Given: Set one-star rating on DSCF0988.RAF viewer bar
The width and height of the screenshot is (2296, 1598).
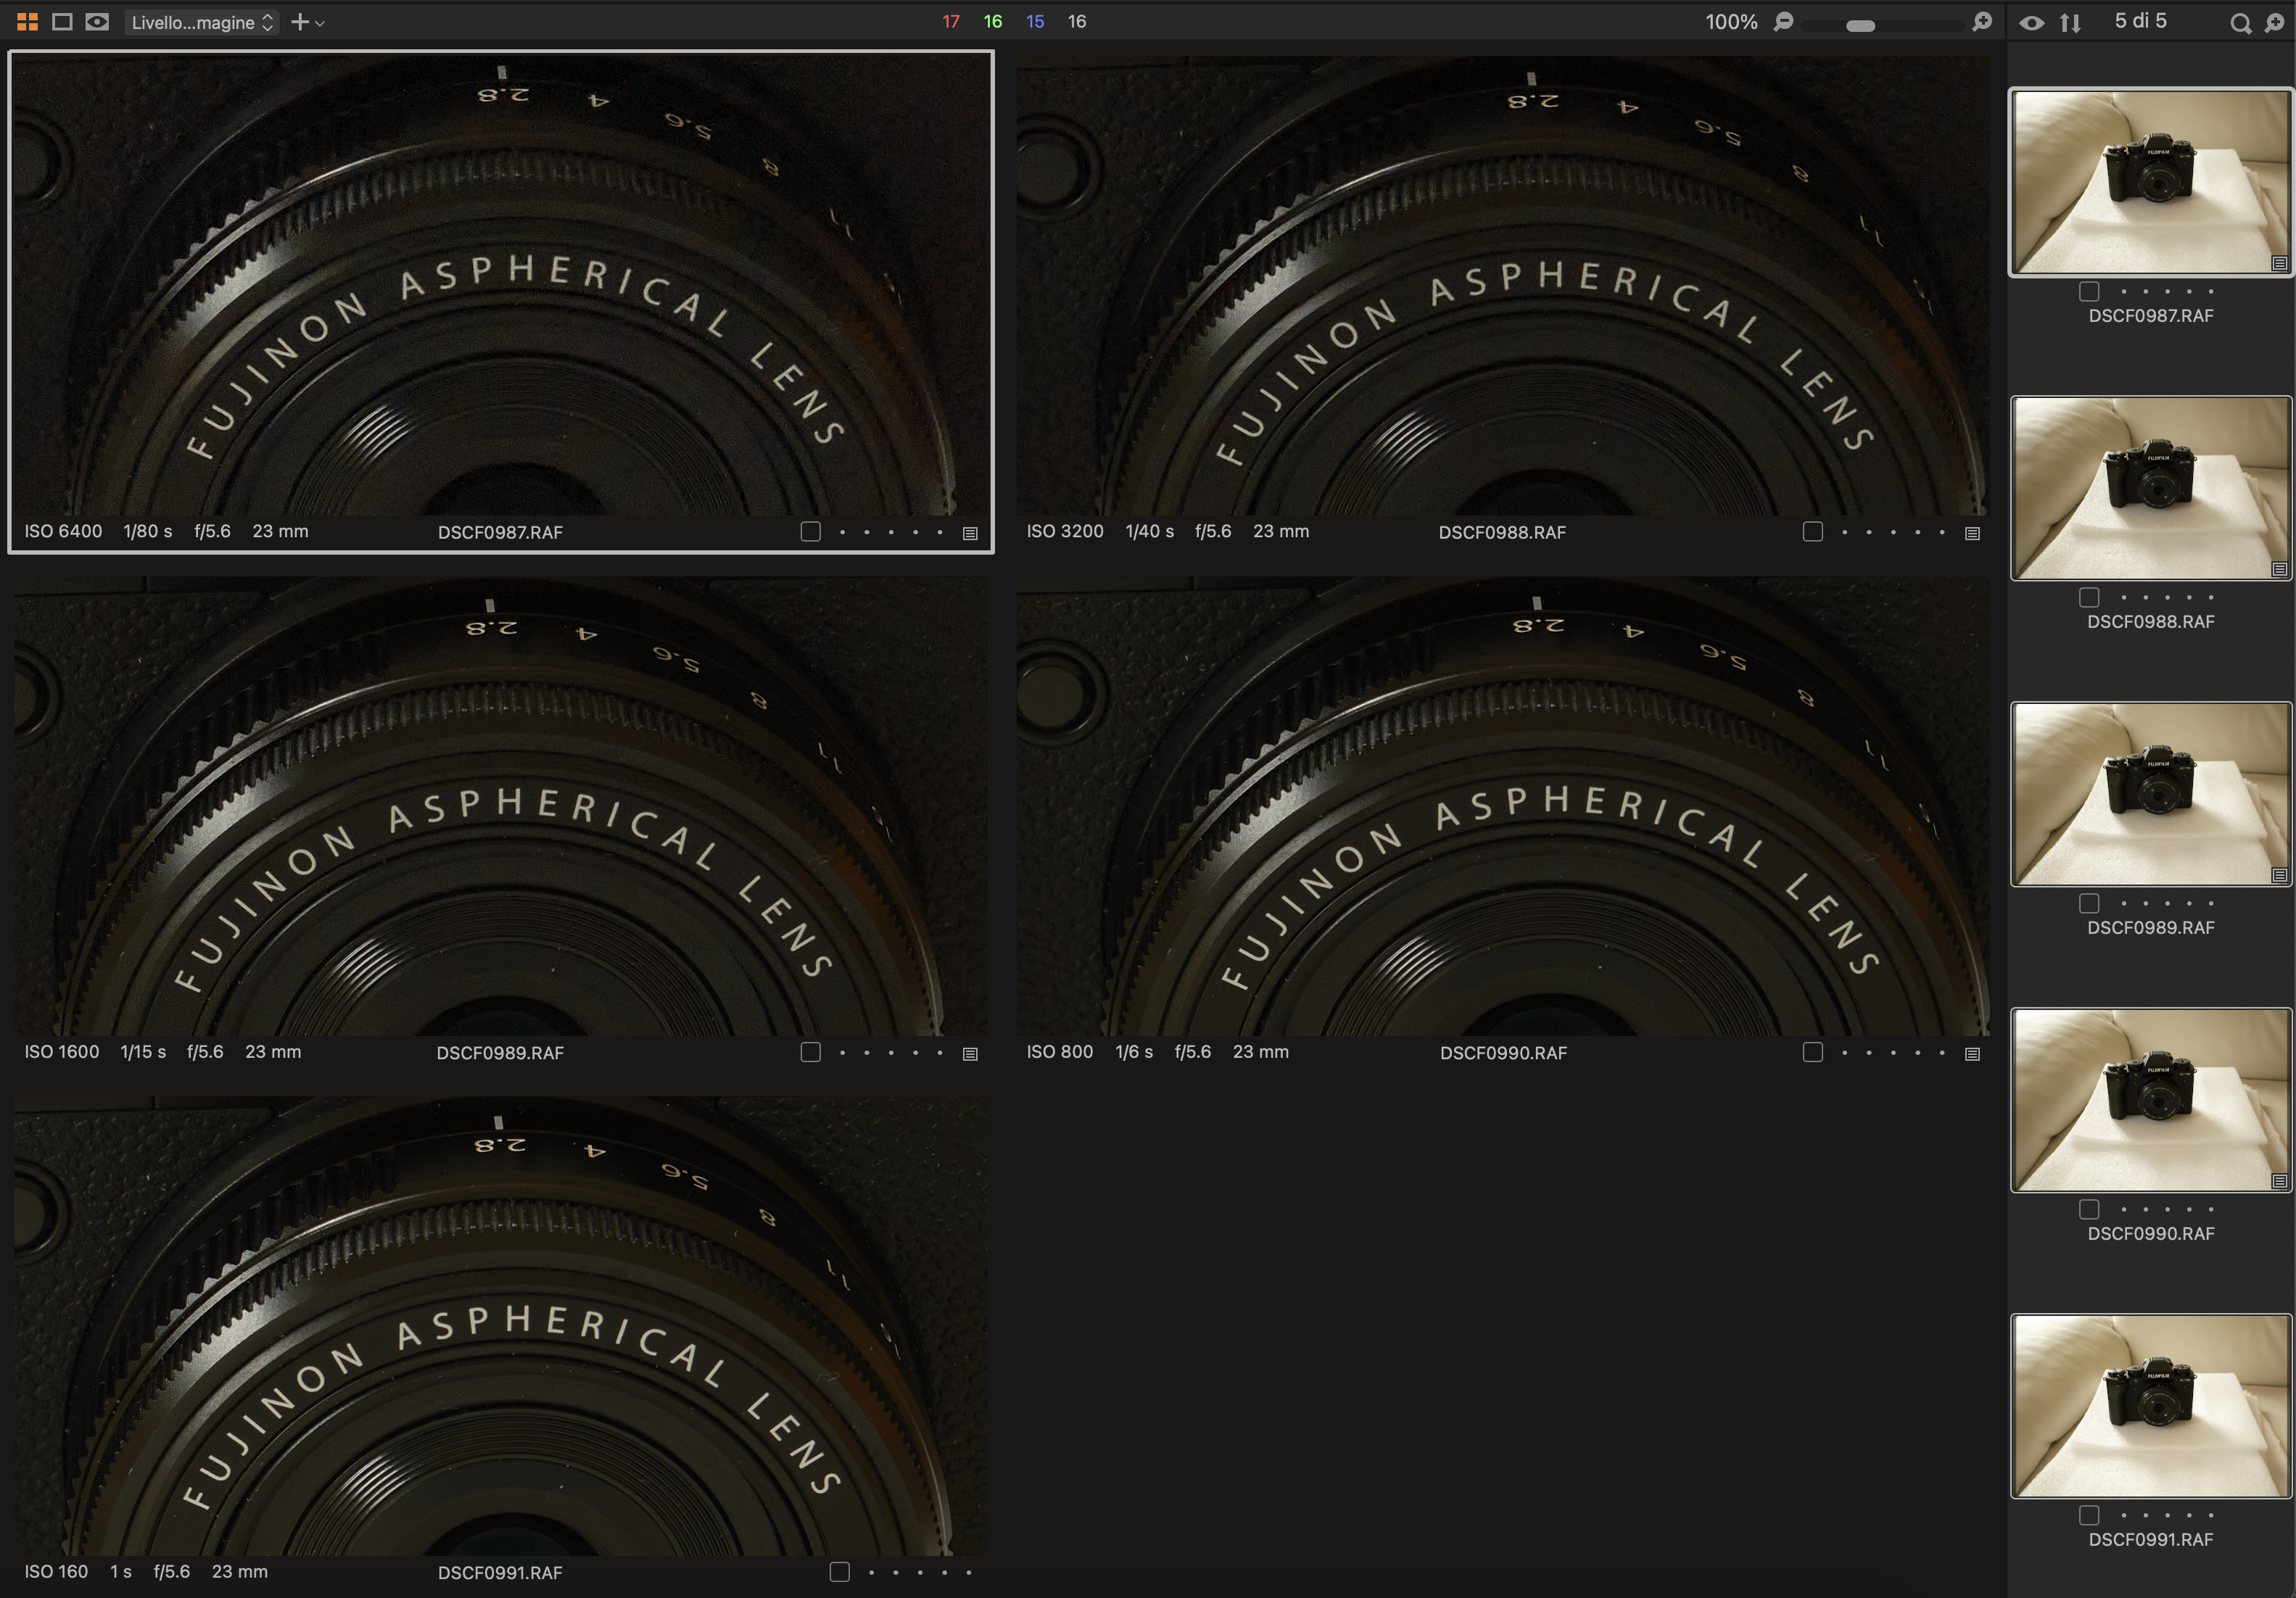Looking at the screenshot, I should 1845,532.
